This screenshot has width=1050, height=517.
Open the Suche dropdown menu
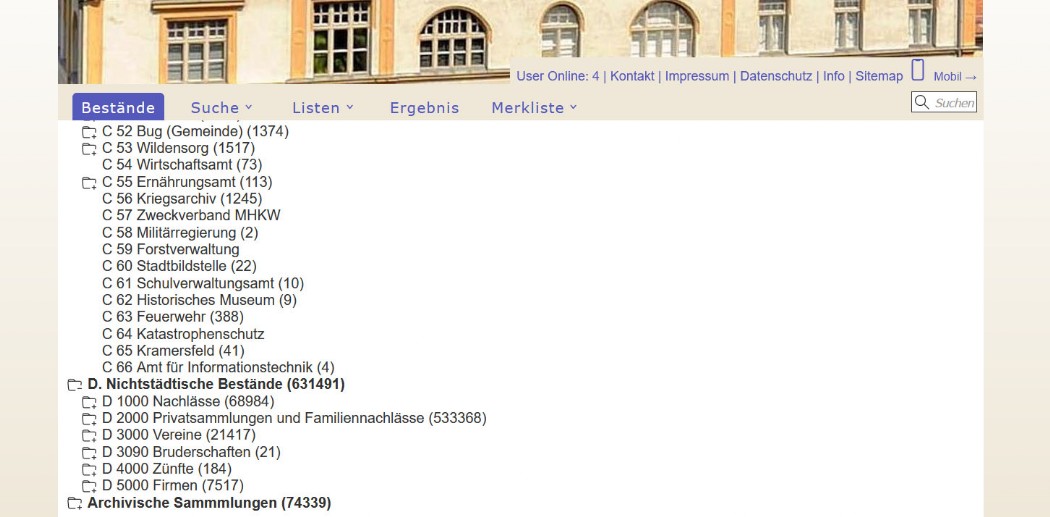pyautogui.click(x=222, y=108)
